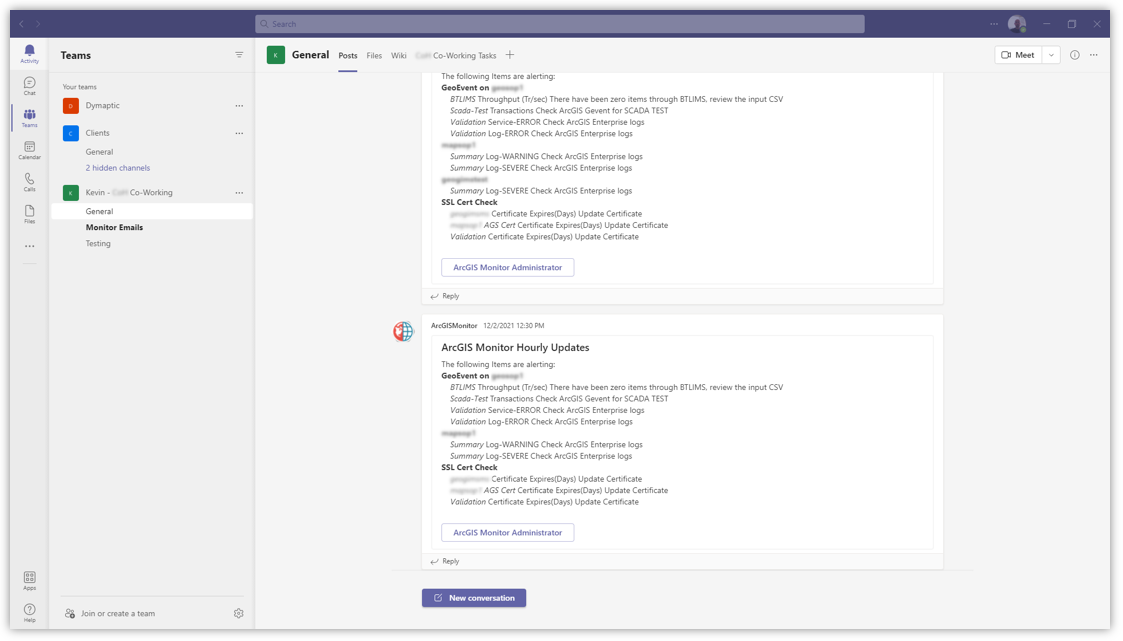Open Files from the left rail
The height and width of the screenshot is (641, 1123).
pyautogui.click(x=29, y=215)
